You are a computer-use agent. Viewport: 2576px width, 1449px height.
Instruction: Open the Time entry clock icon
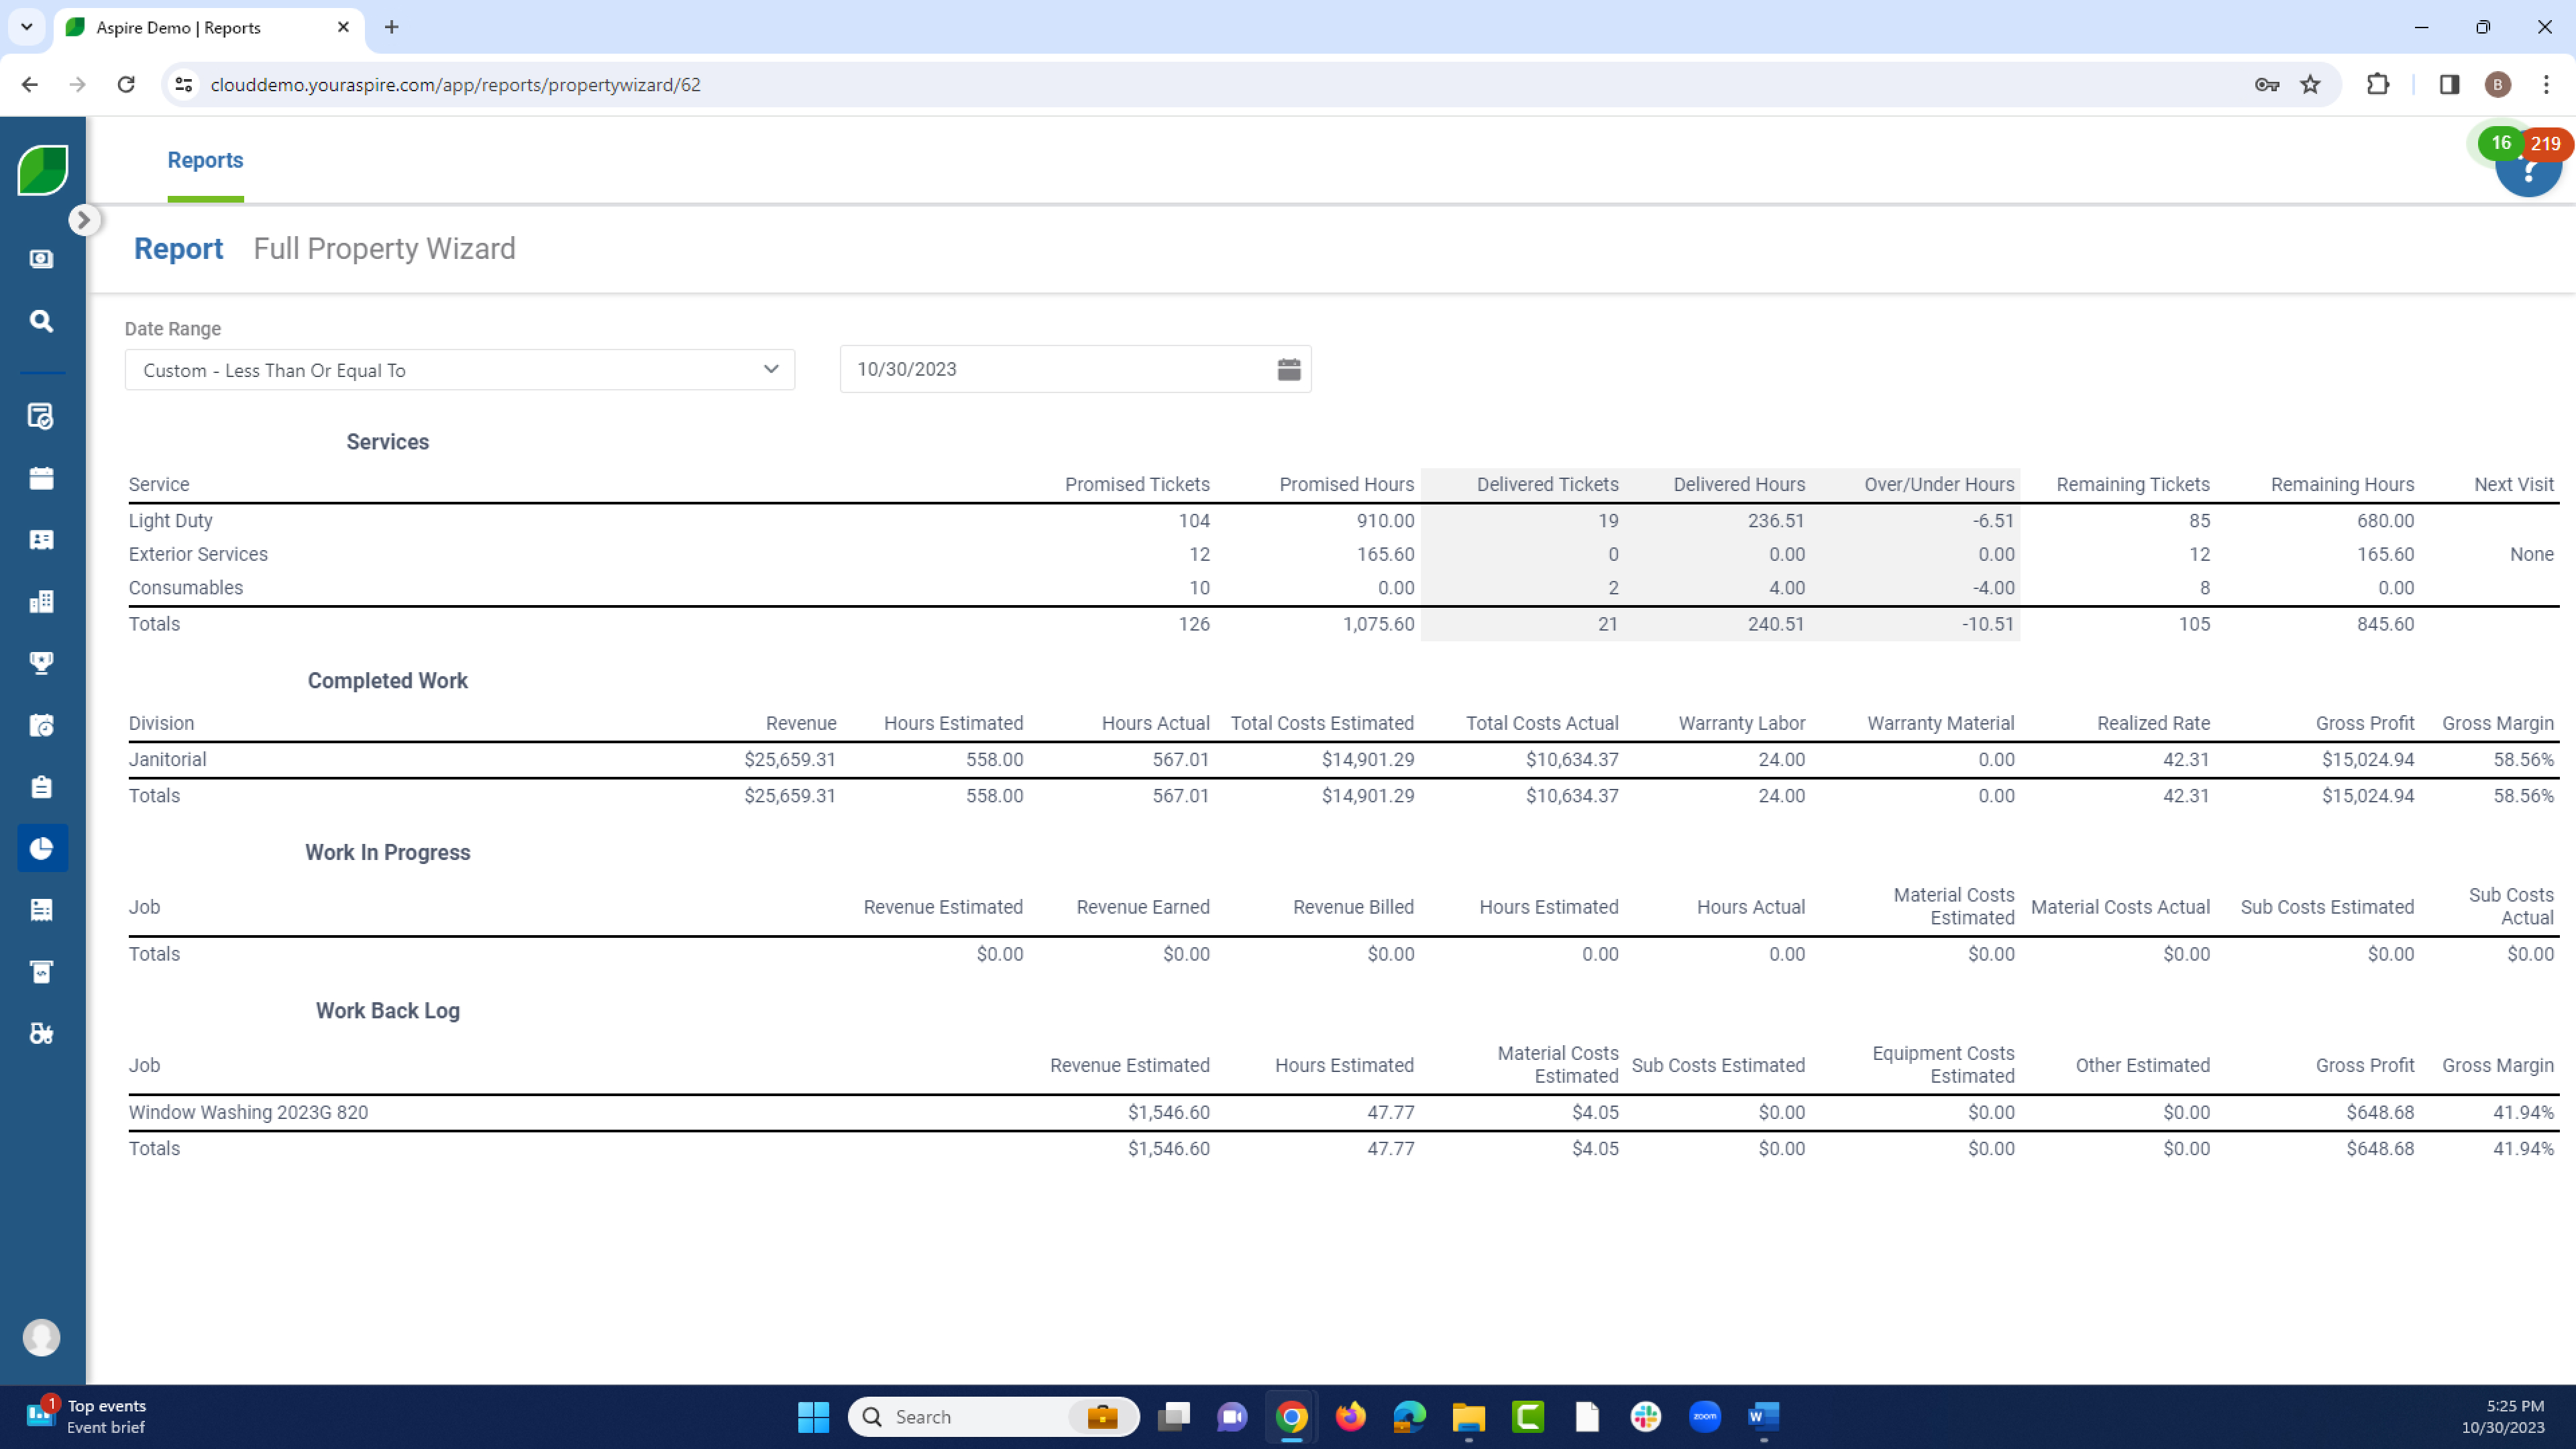point(41,724)
